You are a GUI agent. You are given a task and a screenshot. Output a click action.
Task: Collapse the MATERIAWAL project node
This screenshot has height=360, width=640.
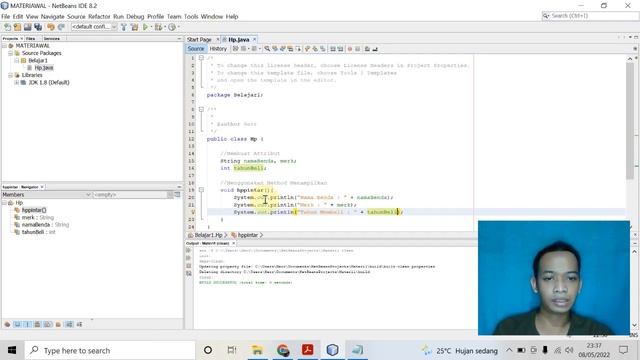pyautogui.click(x=4, y=46)
